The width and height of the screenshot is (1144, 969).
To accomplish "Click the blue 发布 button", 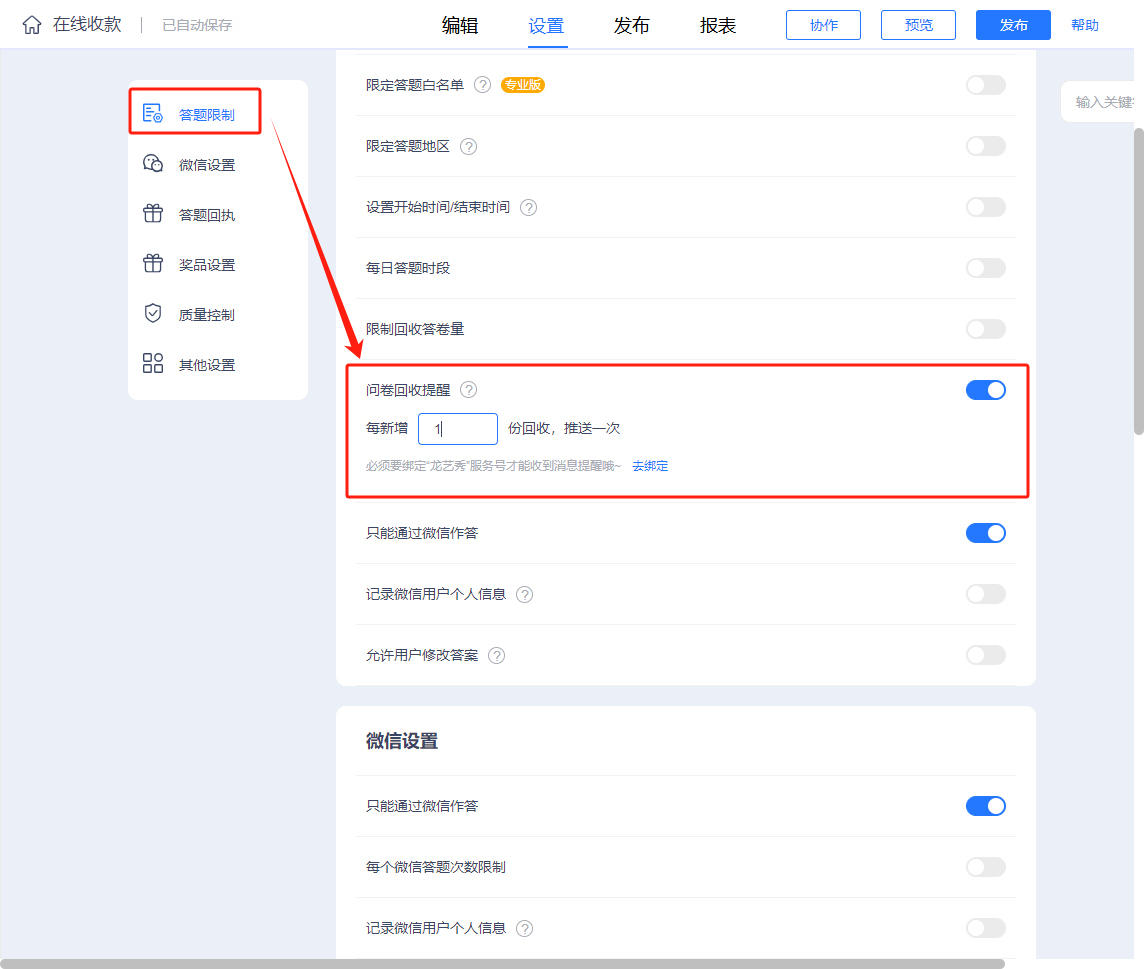I will click(1013, 25).
